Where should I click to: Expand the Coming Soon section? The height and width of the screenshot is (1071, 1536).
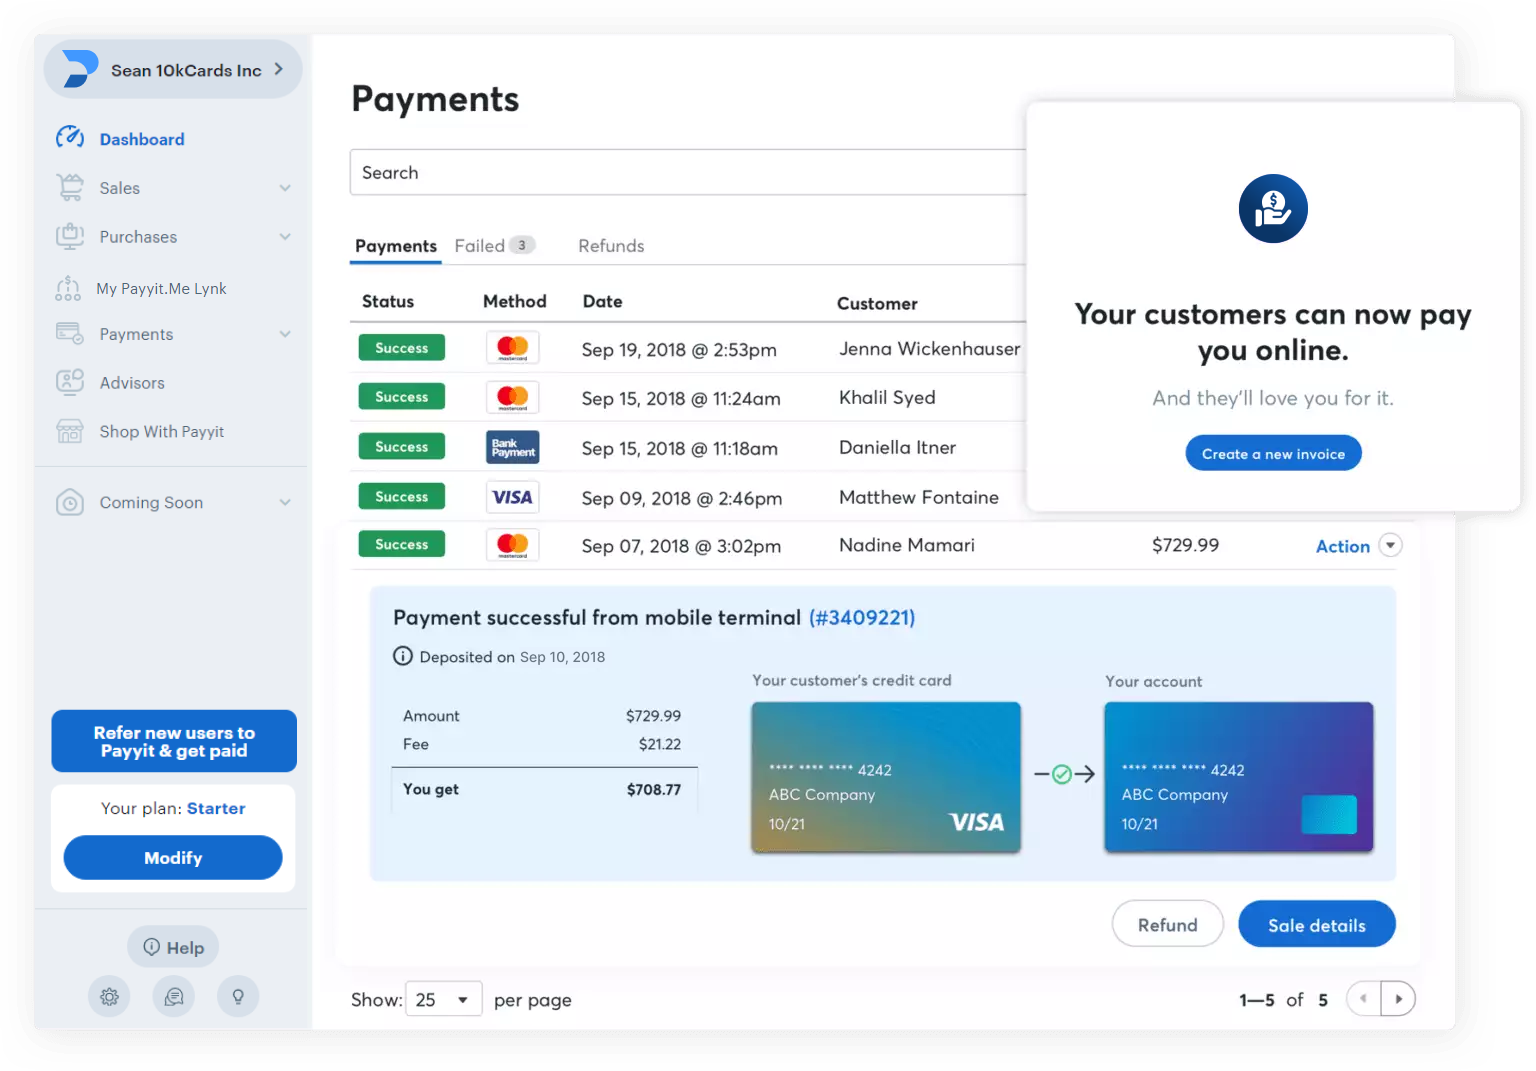pos(285,502)
